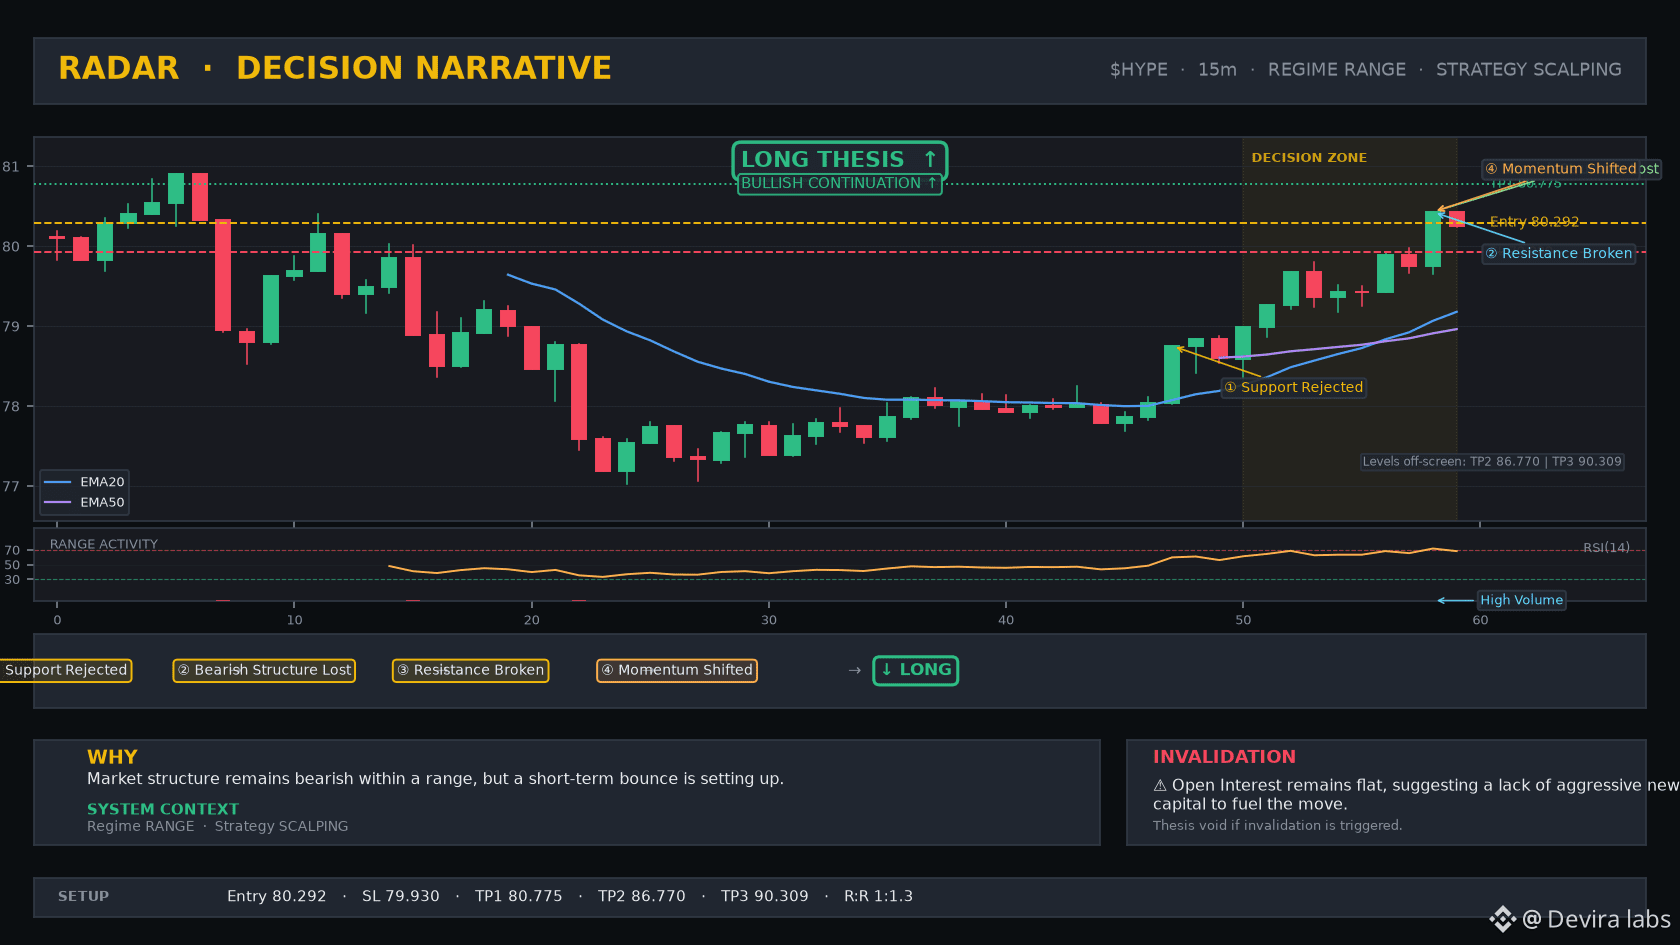Click SL 79.930 in the setup bar
1680x945 pixels.
401,897
